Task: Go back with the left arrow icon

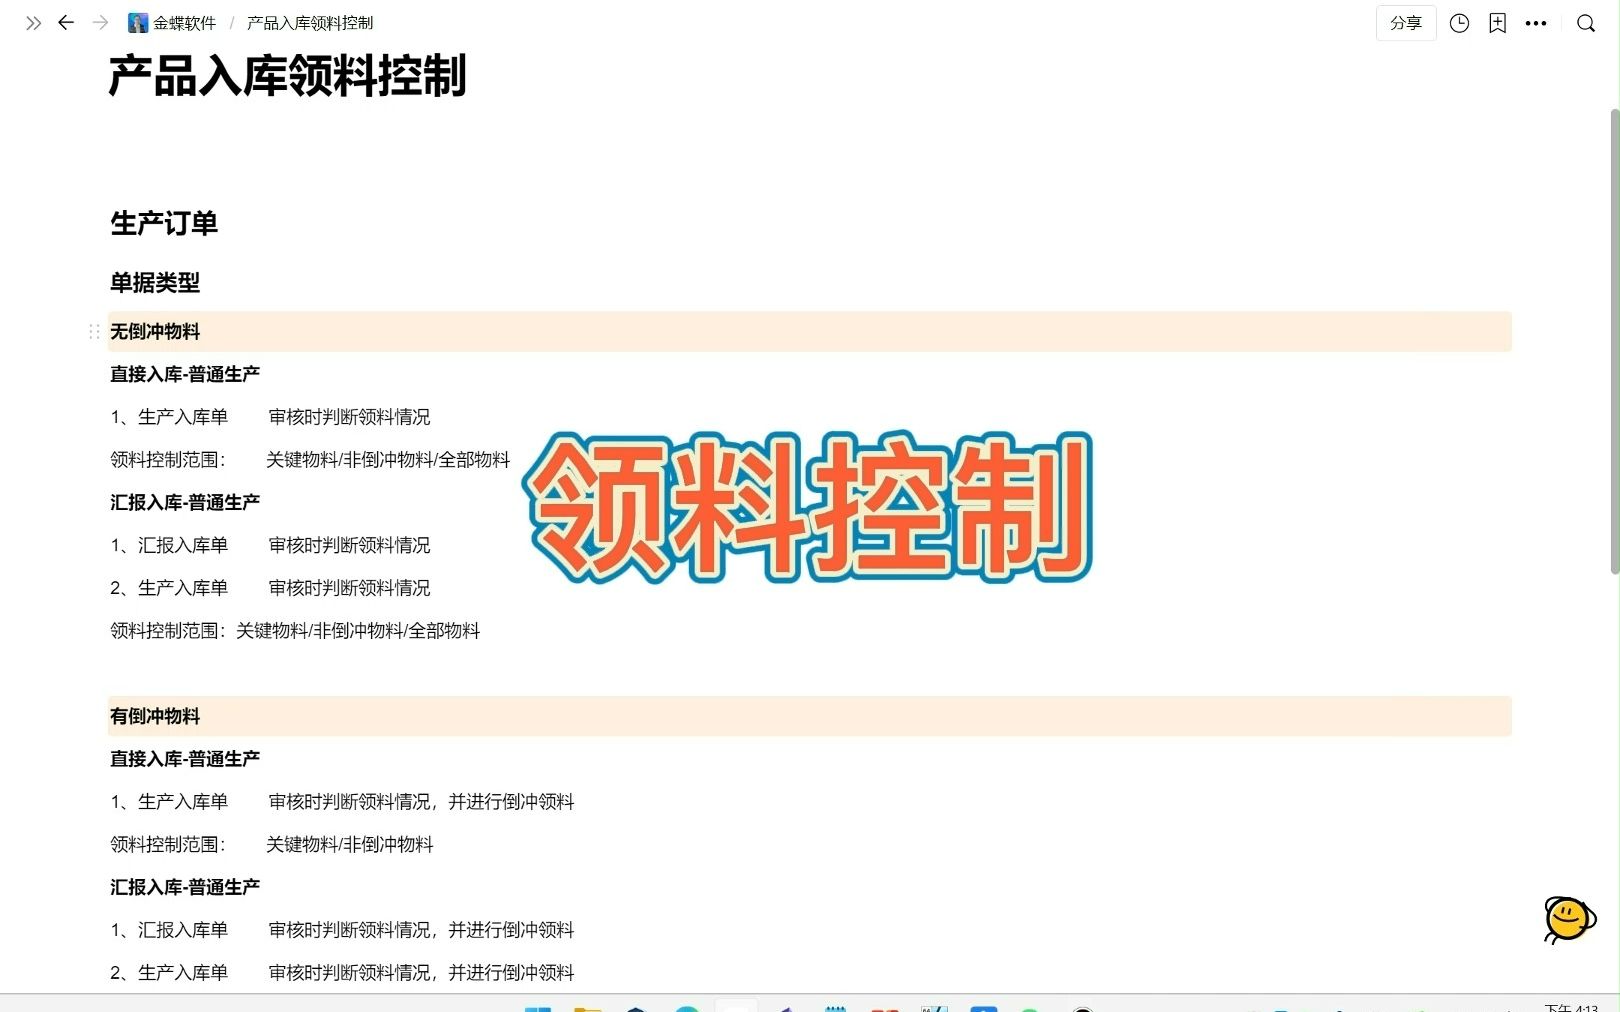Action: click(66, 22)
